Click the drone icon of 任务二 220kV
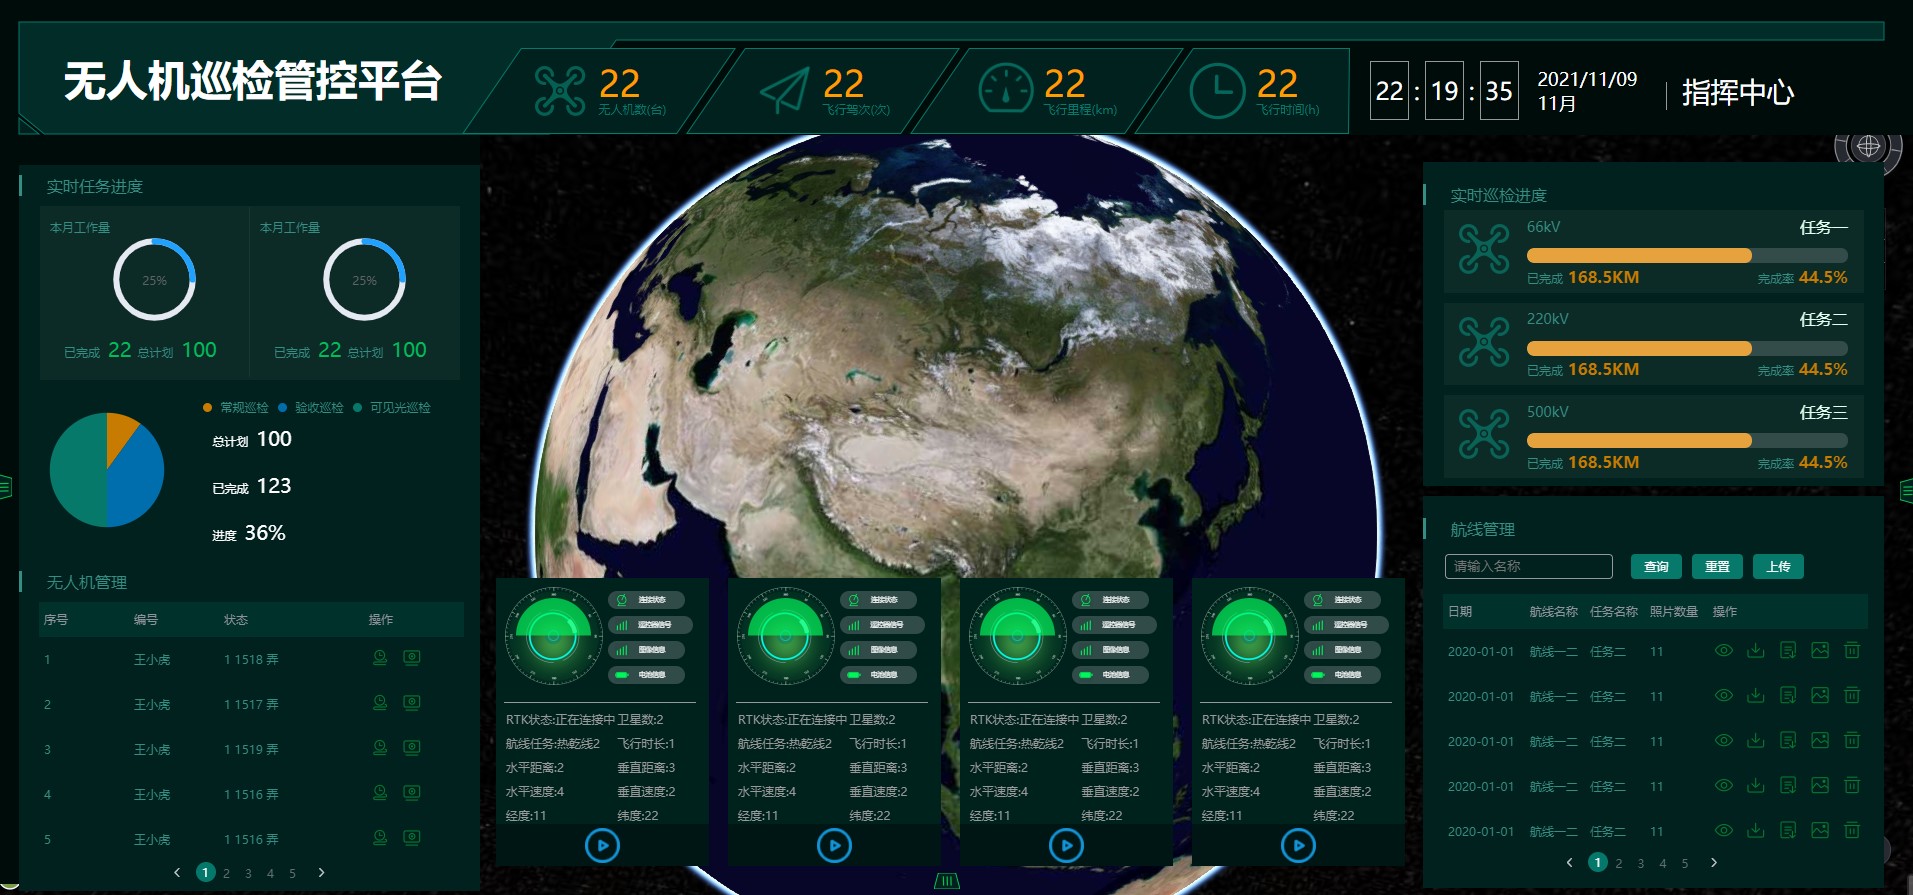The height and width of the screenshot is (895, 1913). (x=1484, y=341)
